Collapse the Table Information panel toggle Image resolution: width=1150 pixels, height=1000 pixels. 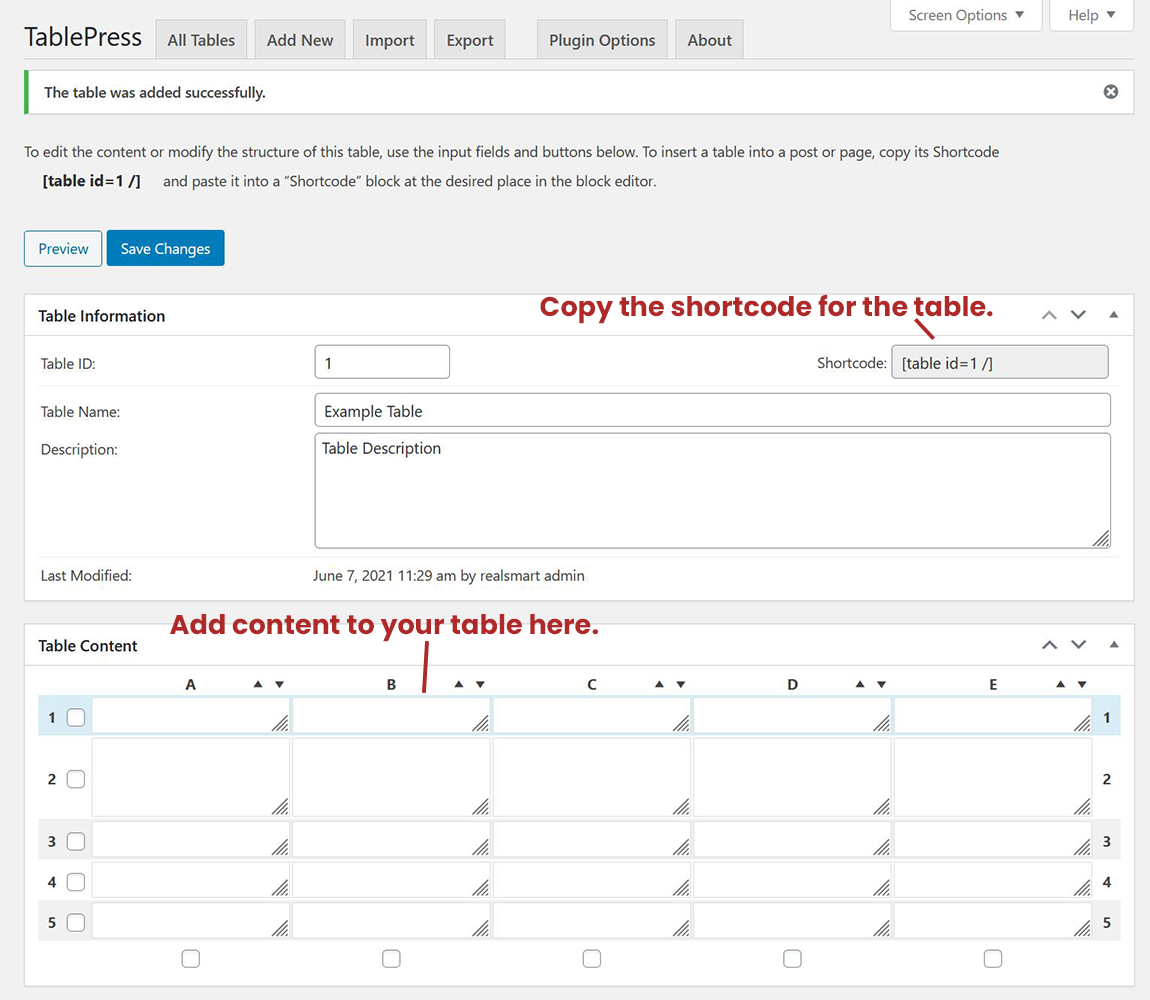[1114, 315]
